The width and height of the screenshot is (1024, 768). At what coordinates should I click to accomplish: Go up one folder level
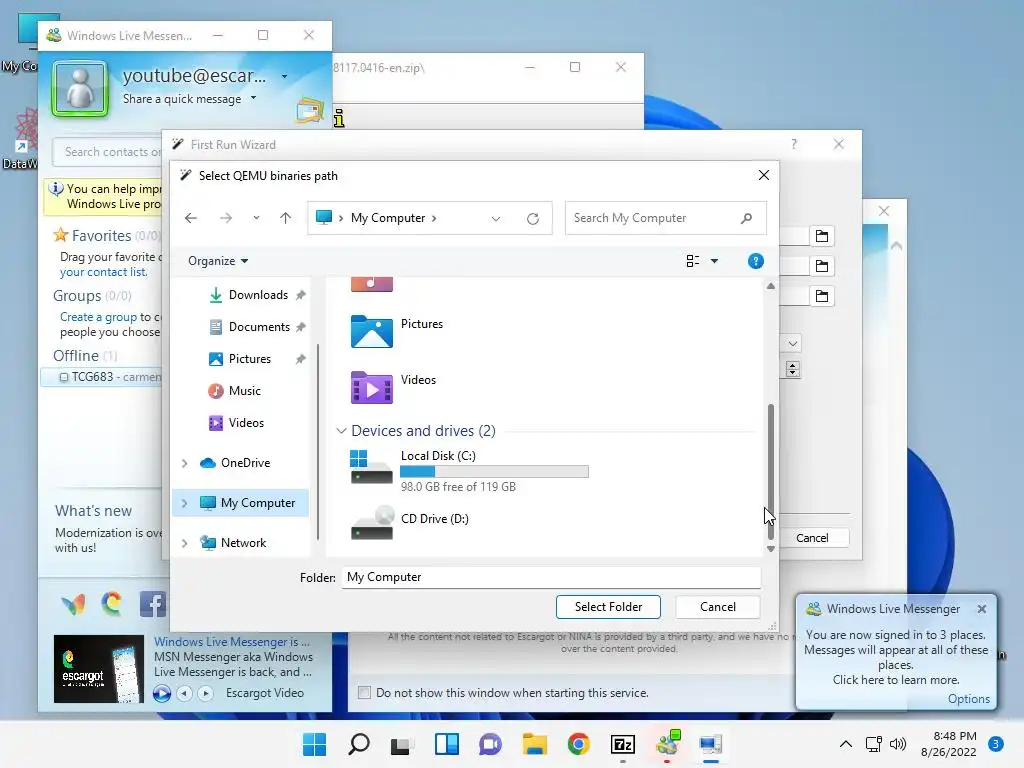point(285,218)
